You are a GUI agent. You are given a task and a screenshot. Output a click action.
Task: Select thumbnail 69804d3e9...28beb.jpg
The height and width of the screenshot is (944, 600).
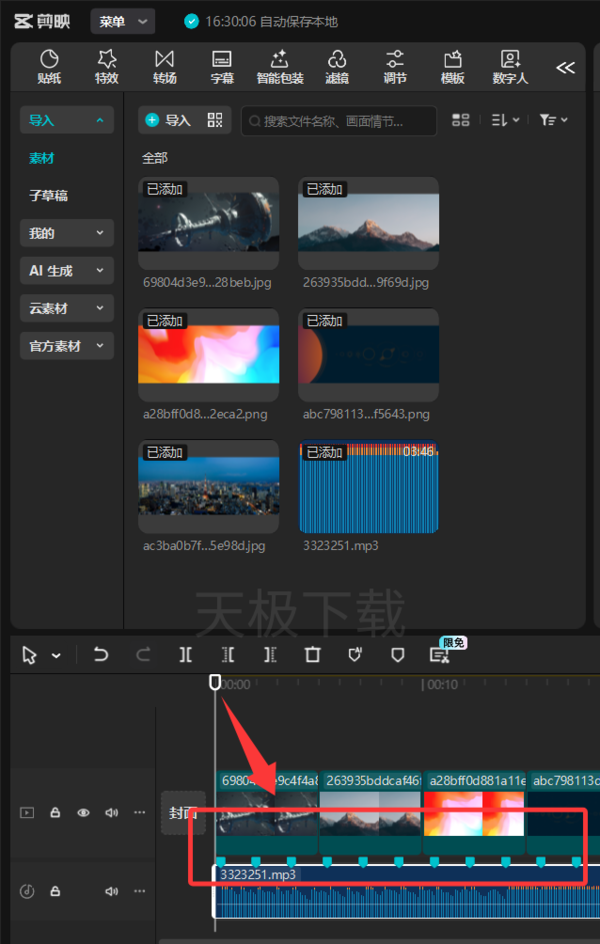[x=208, y=223]
